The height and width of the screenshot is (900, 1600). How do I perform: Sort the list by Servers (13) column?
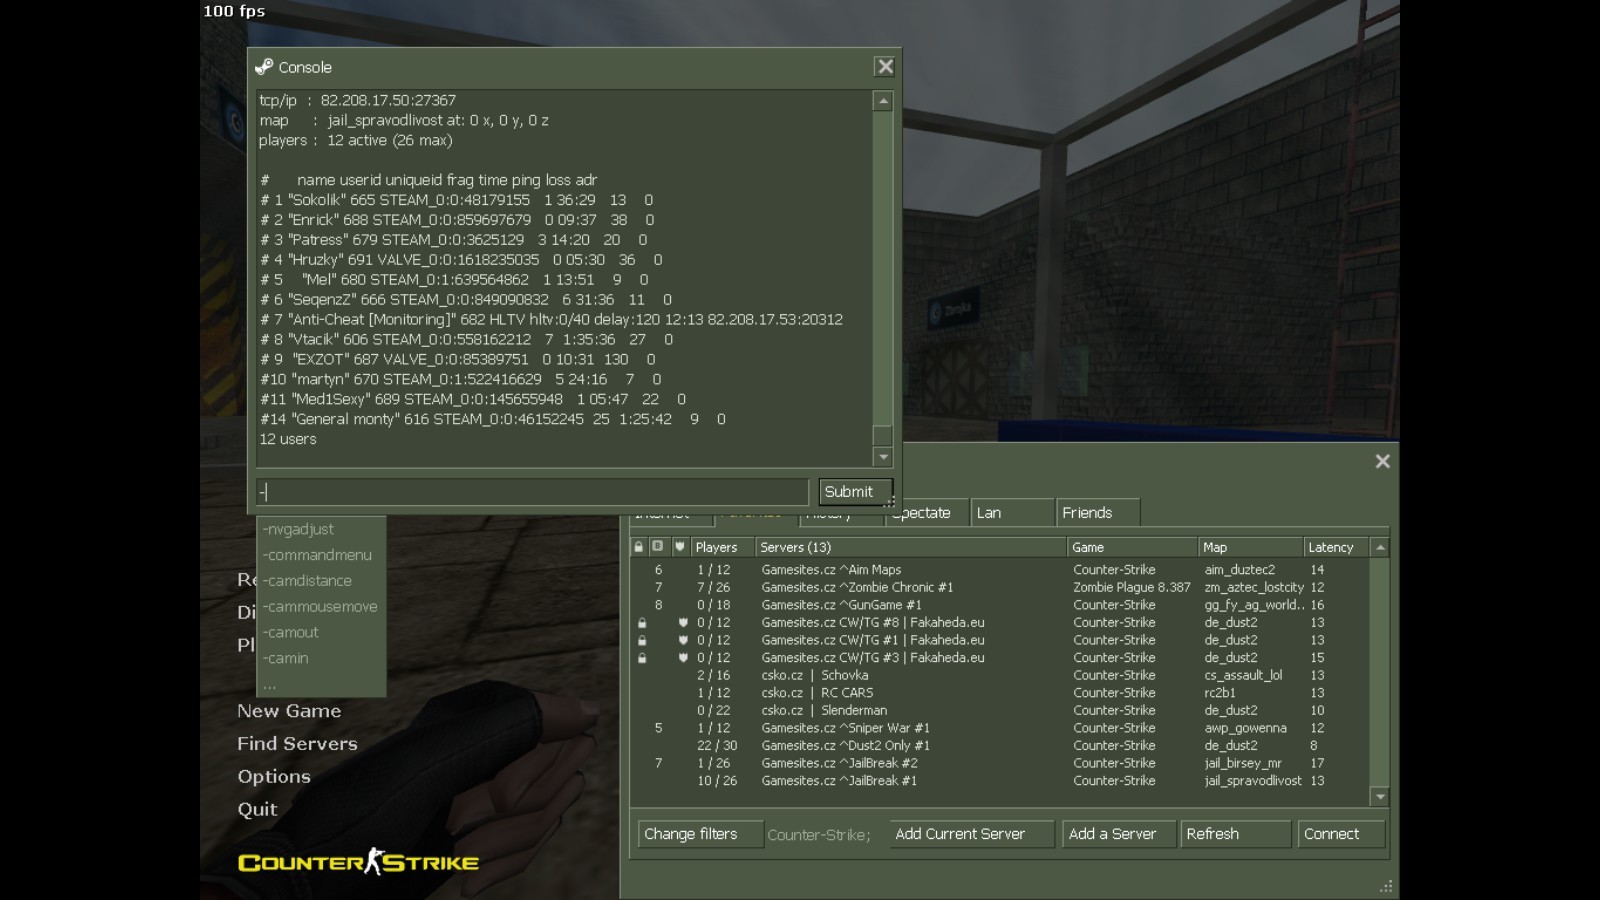910,547
